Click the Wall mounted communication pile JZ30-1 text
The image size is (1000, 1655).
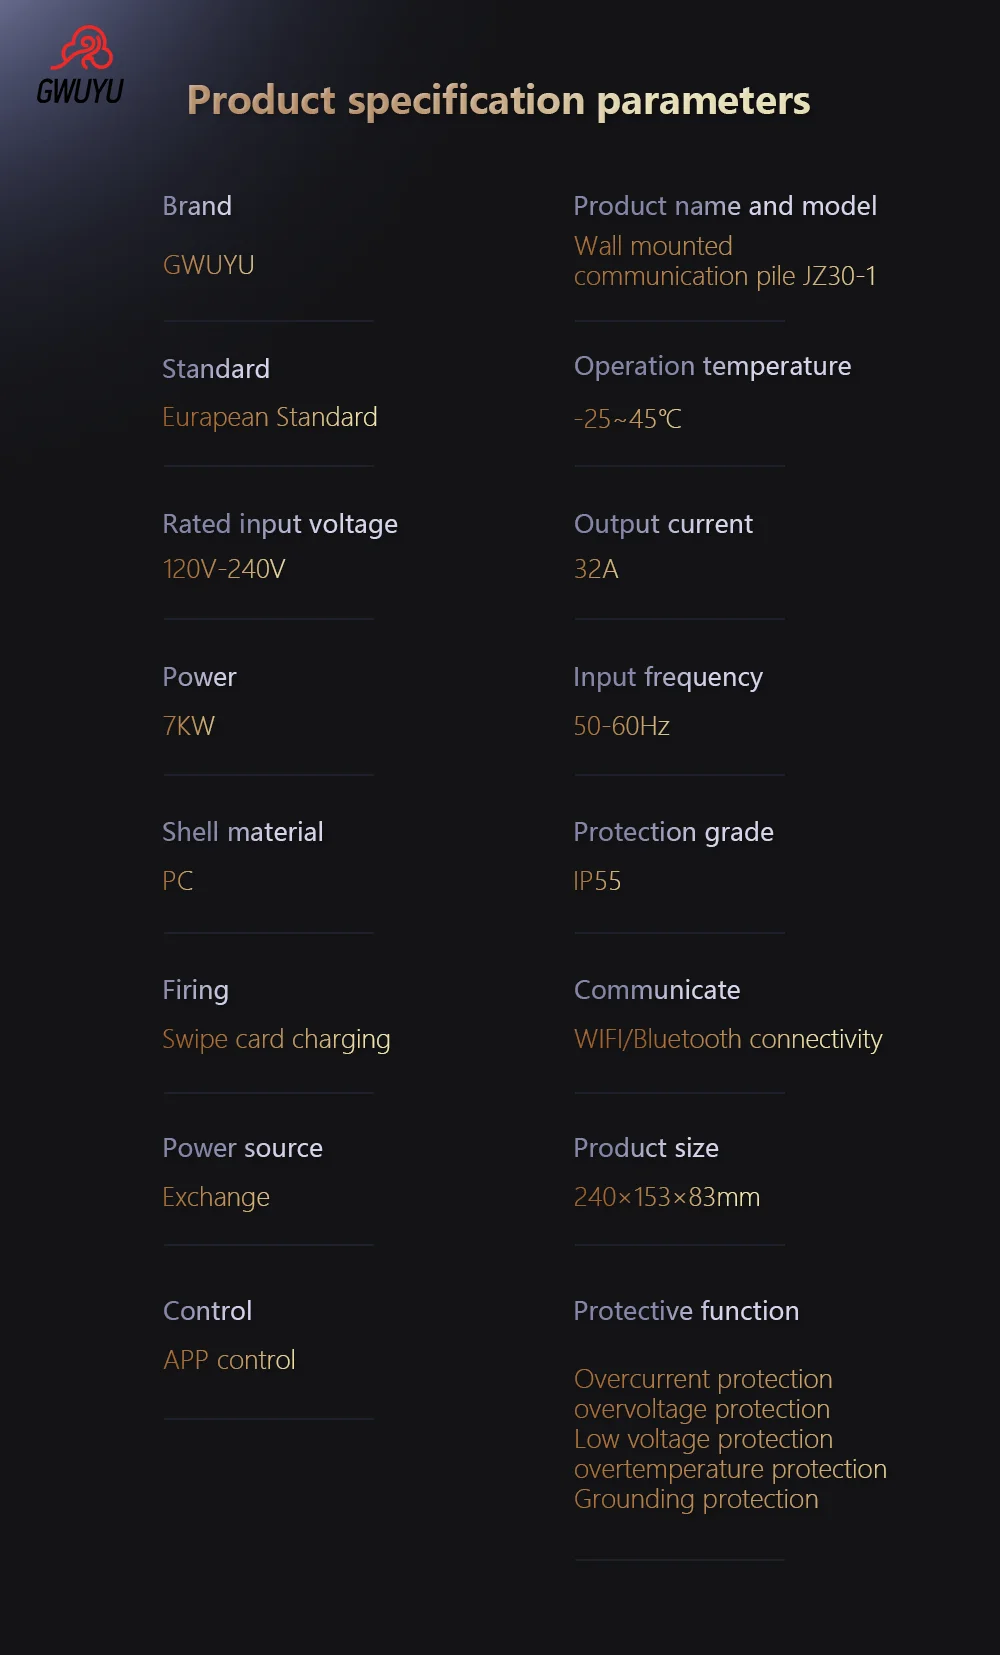point(725,261)
